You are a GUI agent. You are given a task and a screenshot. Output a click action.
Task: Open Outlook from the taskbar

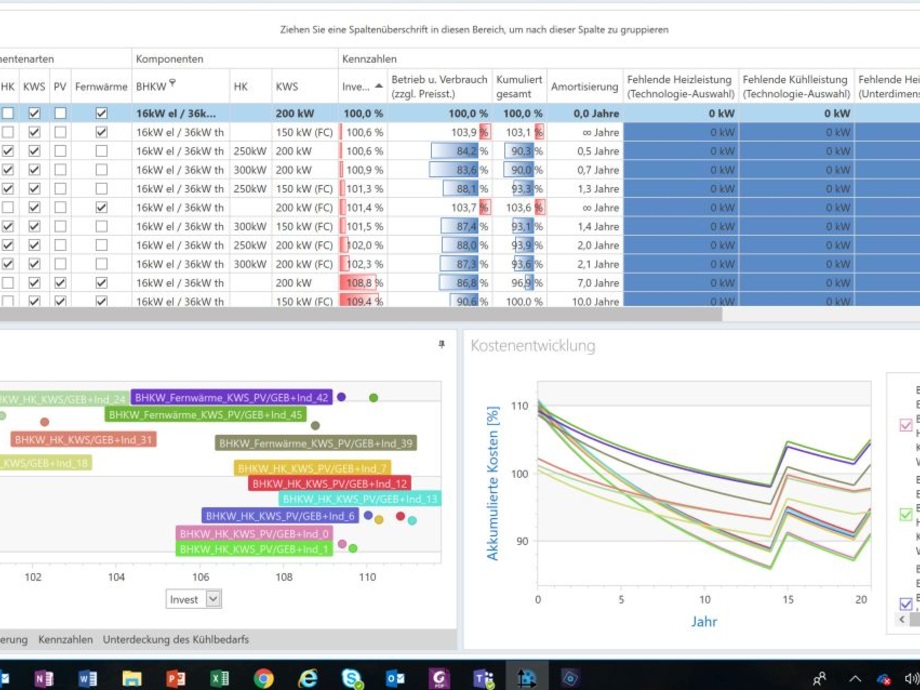coord(394,678)
